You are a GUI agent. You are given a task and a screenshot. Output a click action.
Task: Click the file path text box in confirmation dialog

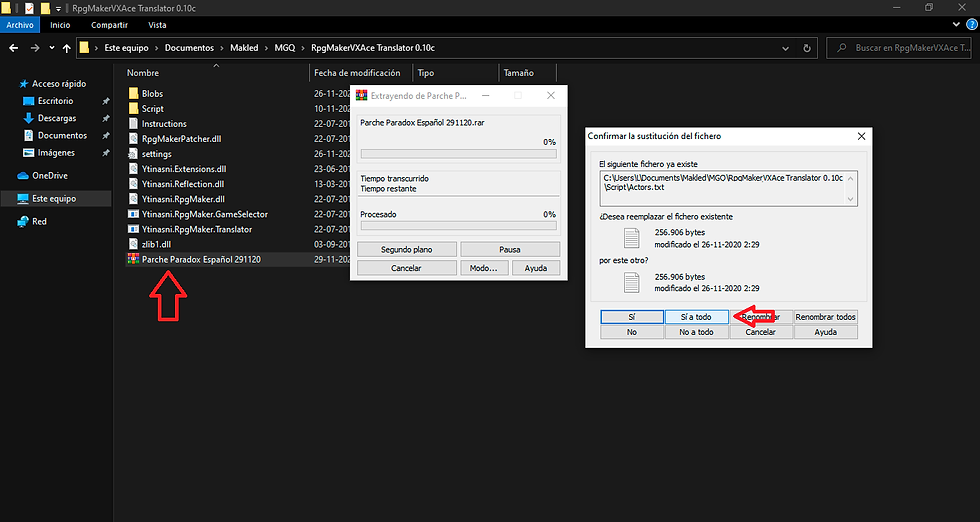coord(728,188)
